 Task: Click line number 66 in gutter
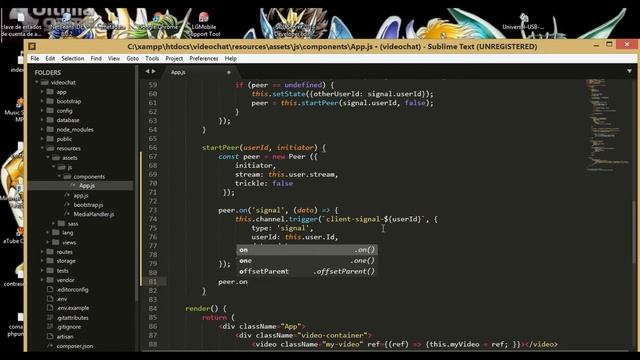pos(153,147)
